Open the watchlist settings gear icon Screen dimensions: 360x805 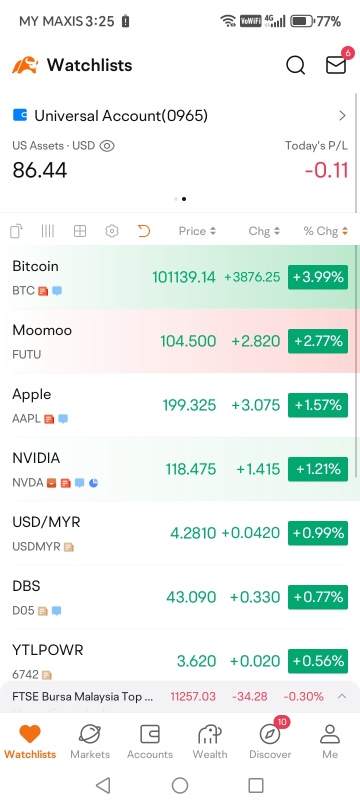pos(111,232)
